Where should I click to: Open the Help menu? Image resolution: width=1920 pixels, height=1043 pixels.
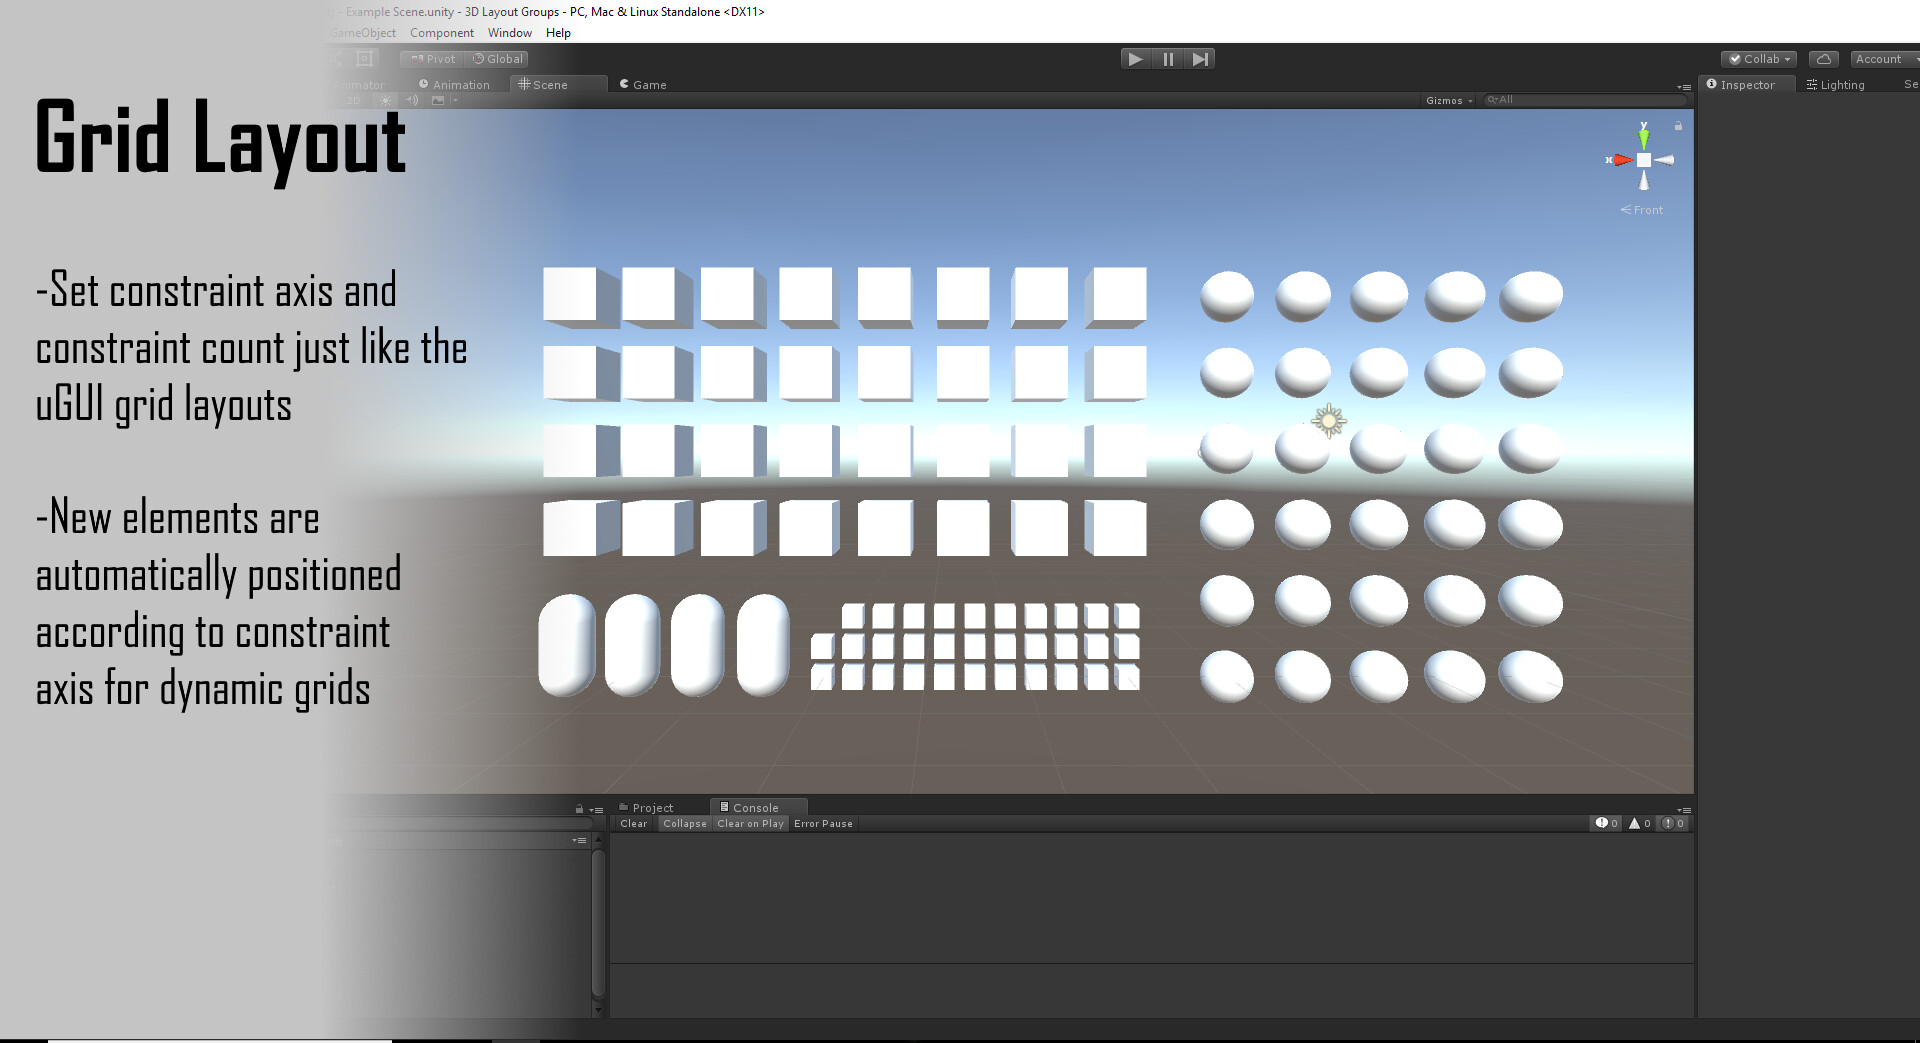tap(558, 33)
